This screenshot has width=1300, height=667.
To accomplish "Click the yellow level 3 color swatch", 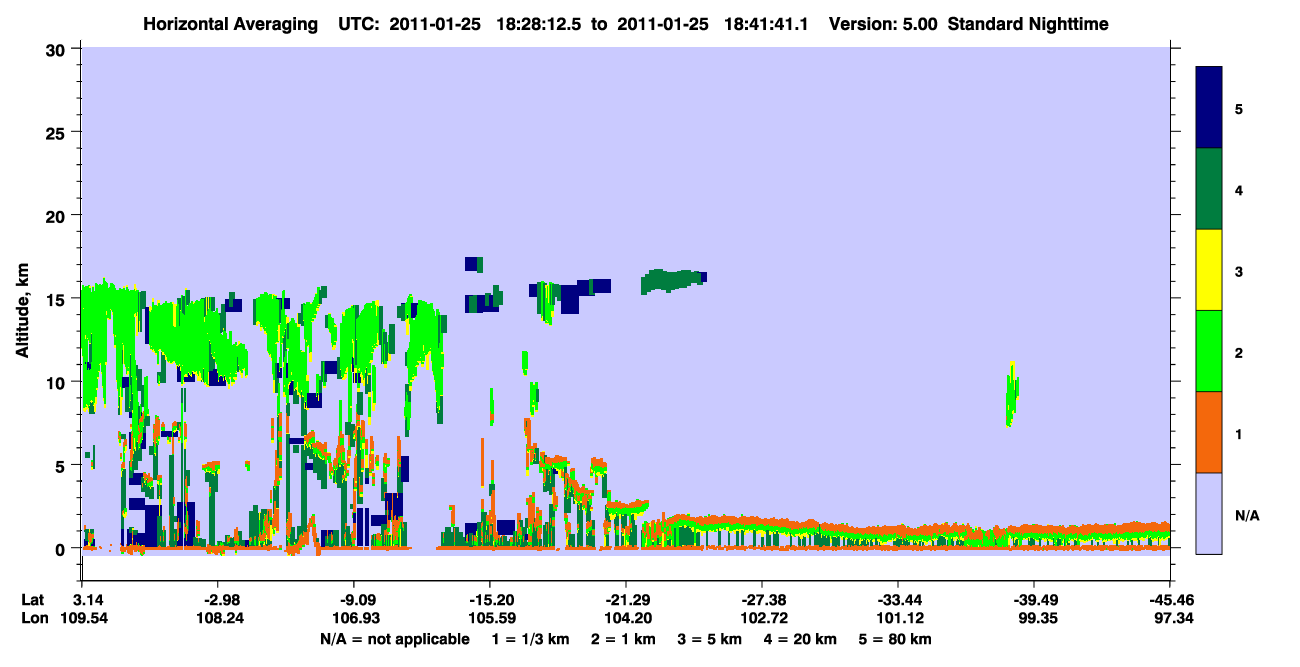I will (x=1209, y=270).
